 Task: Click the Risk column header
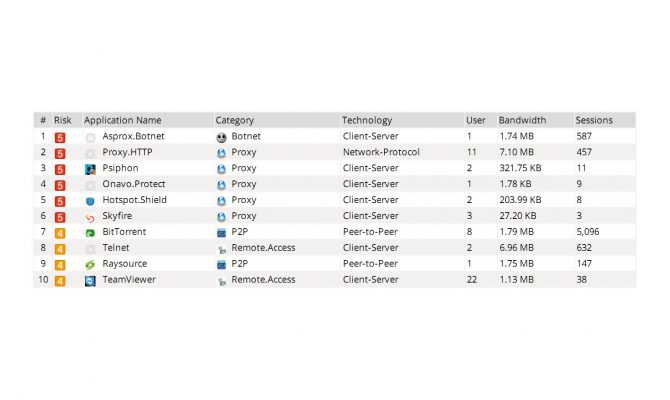tap(63, 120)
